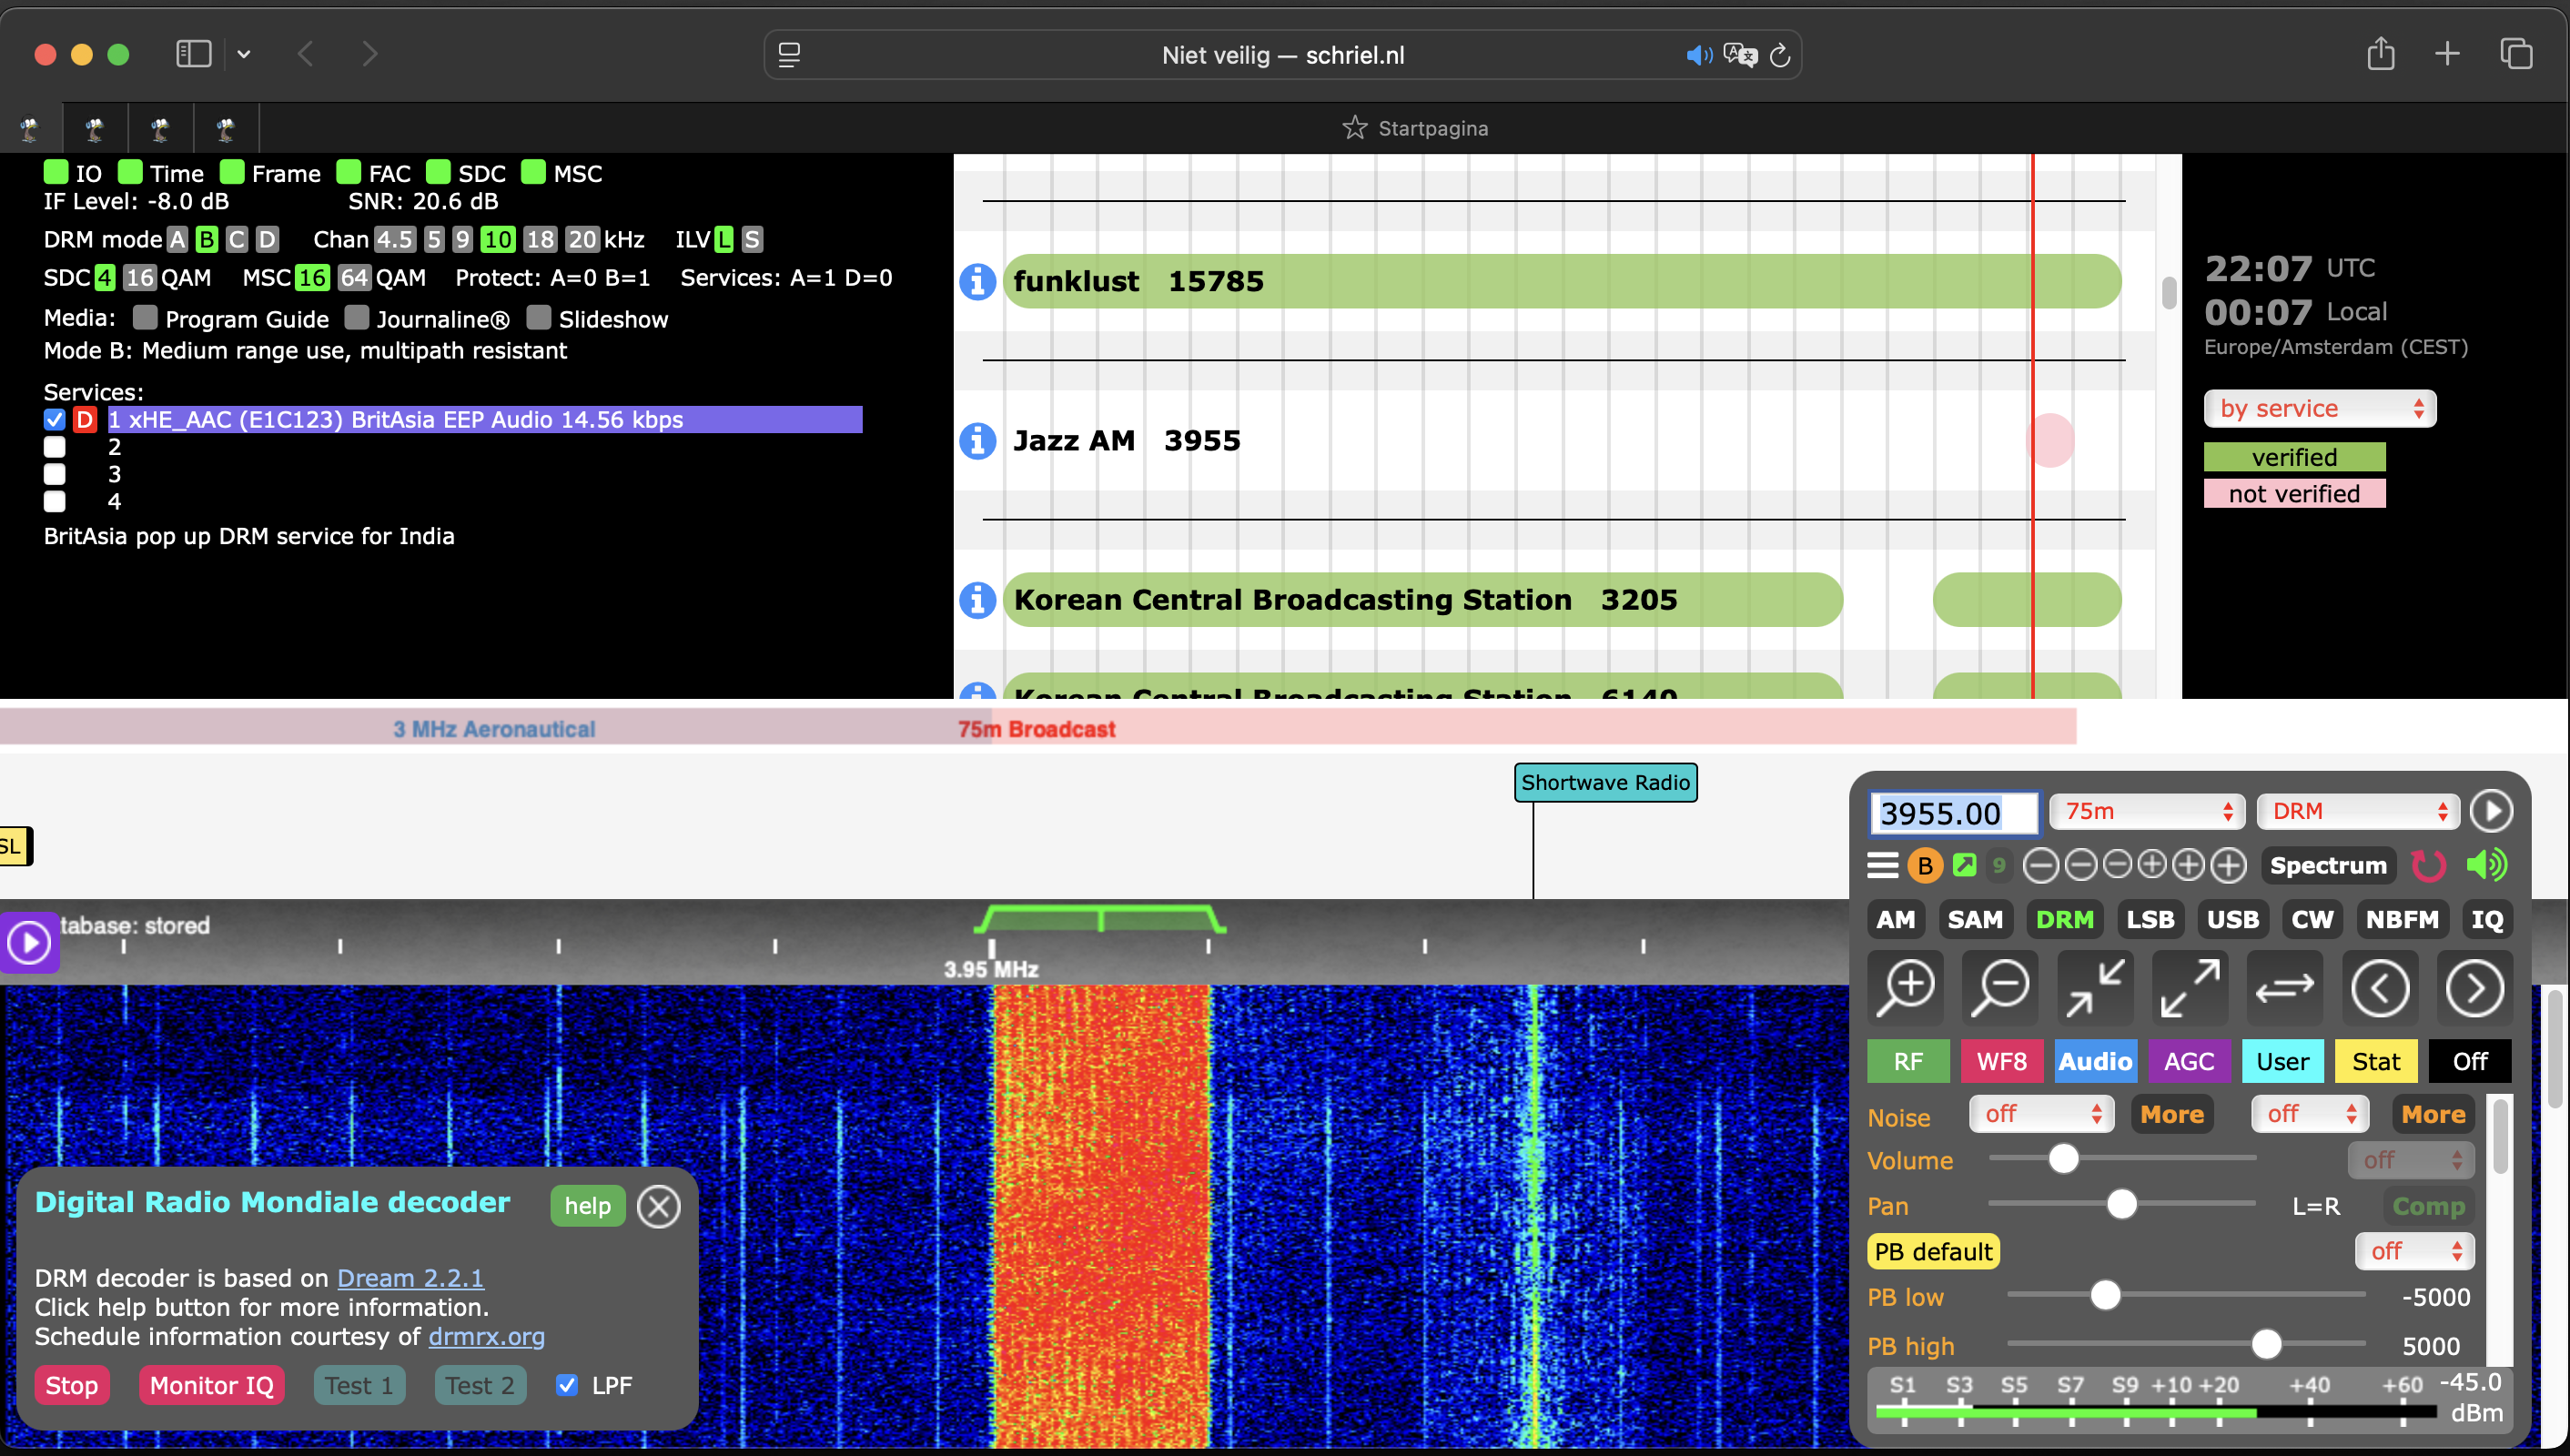This screenshot has height=1456, width=2570.
Task: Toggle the LPF checkbox
Action: pos(567,1385)
